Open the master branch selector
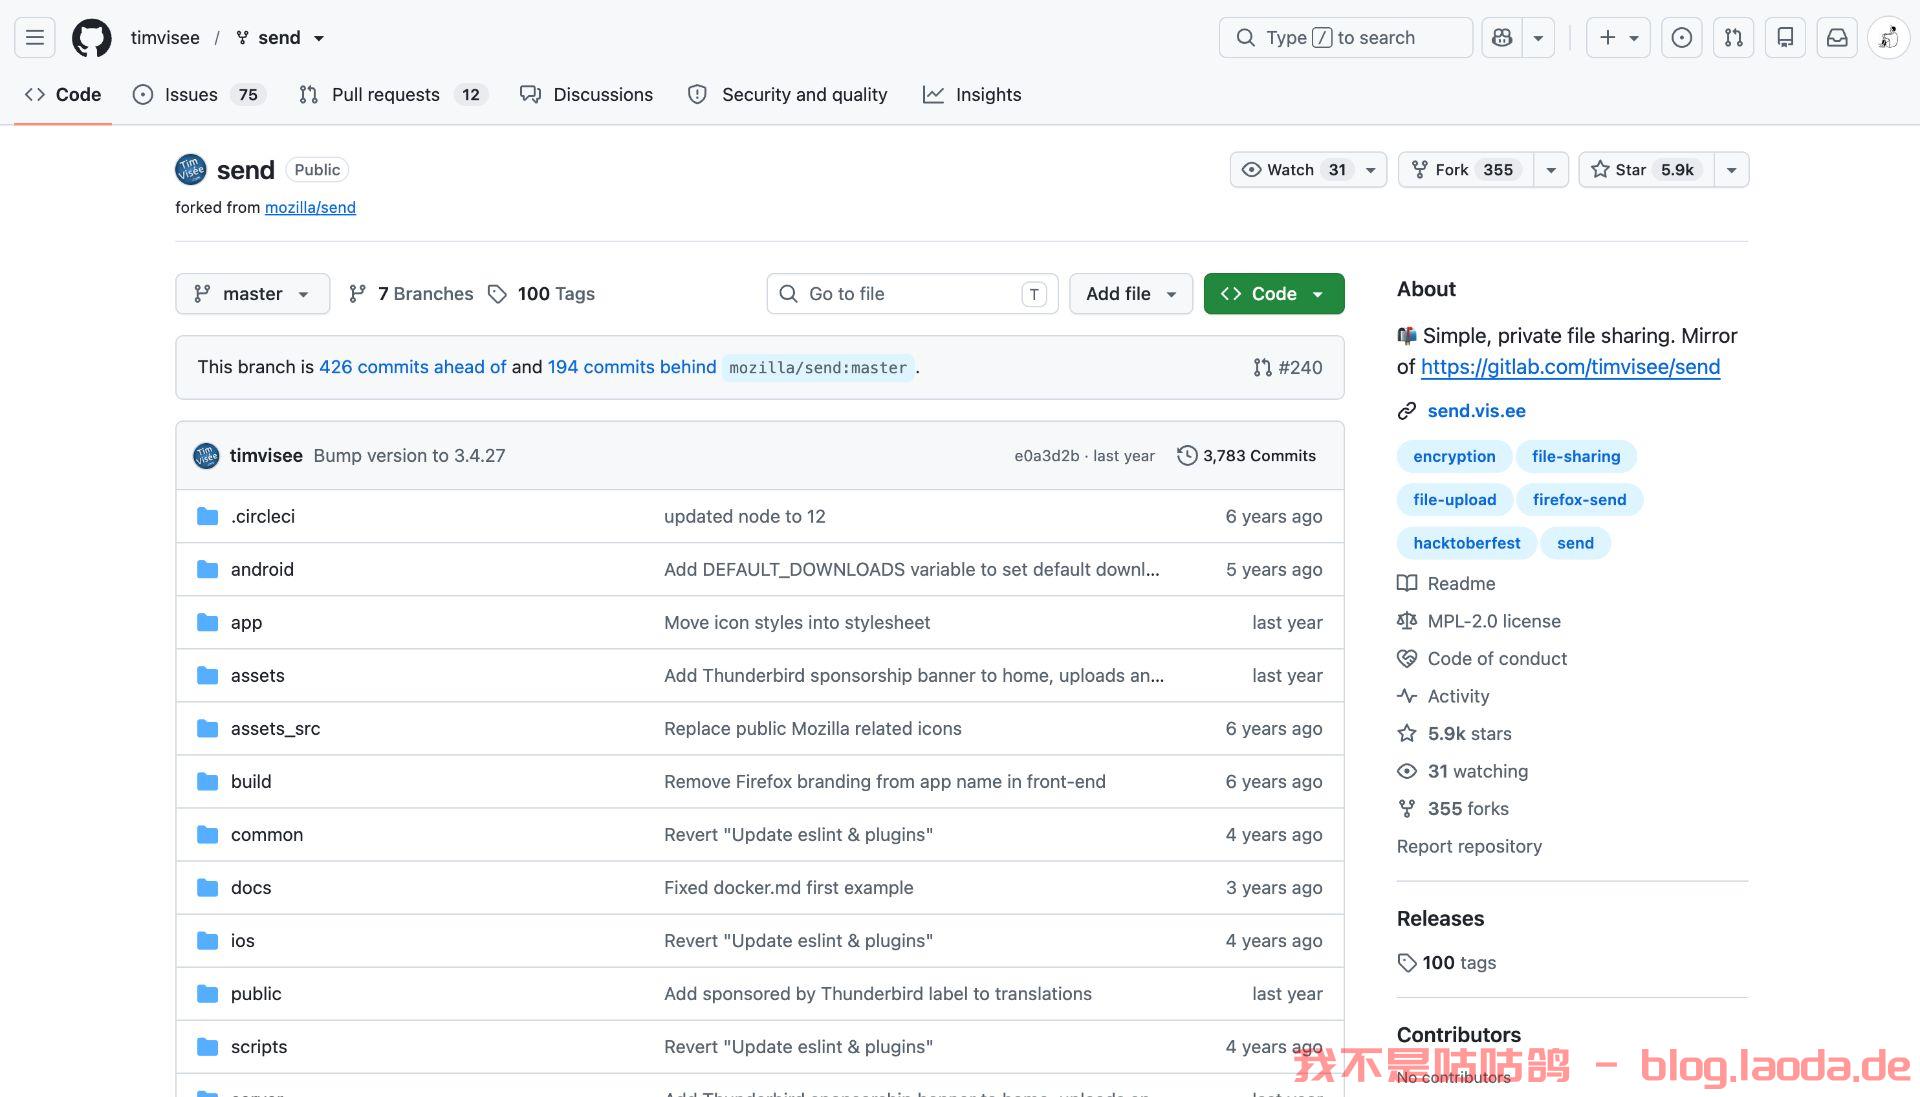 pos(253,294)
